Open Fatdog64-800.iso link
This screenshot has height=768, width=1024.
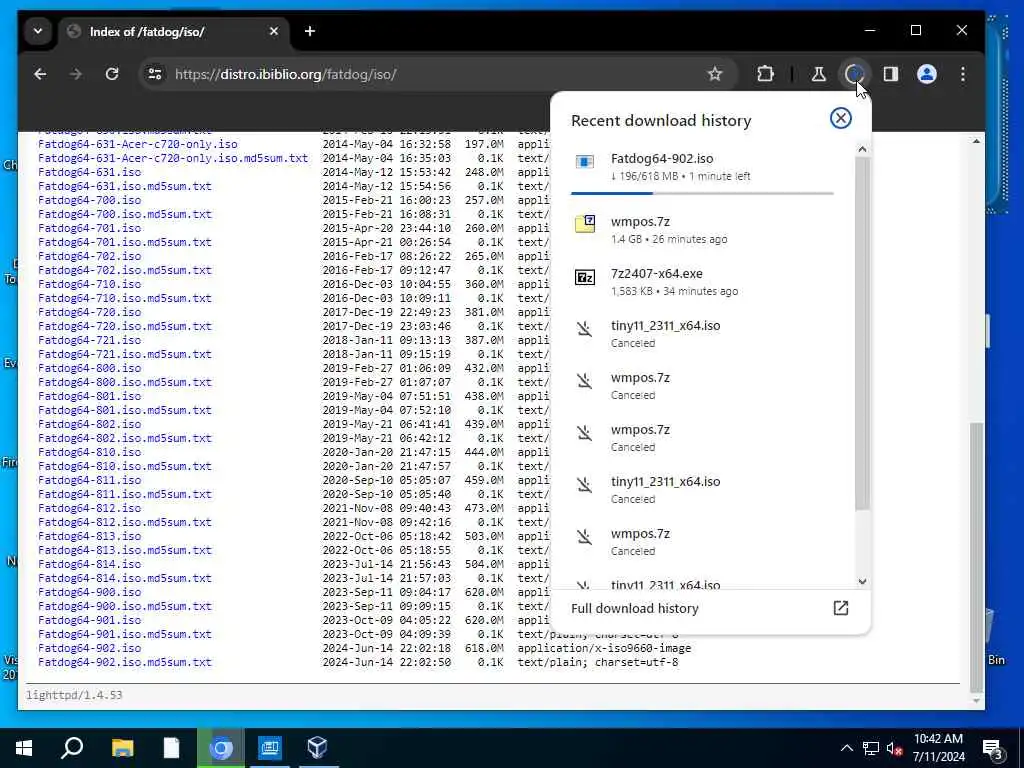click(x=89, y=368)
